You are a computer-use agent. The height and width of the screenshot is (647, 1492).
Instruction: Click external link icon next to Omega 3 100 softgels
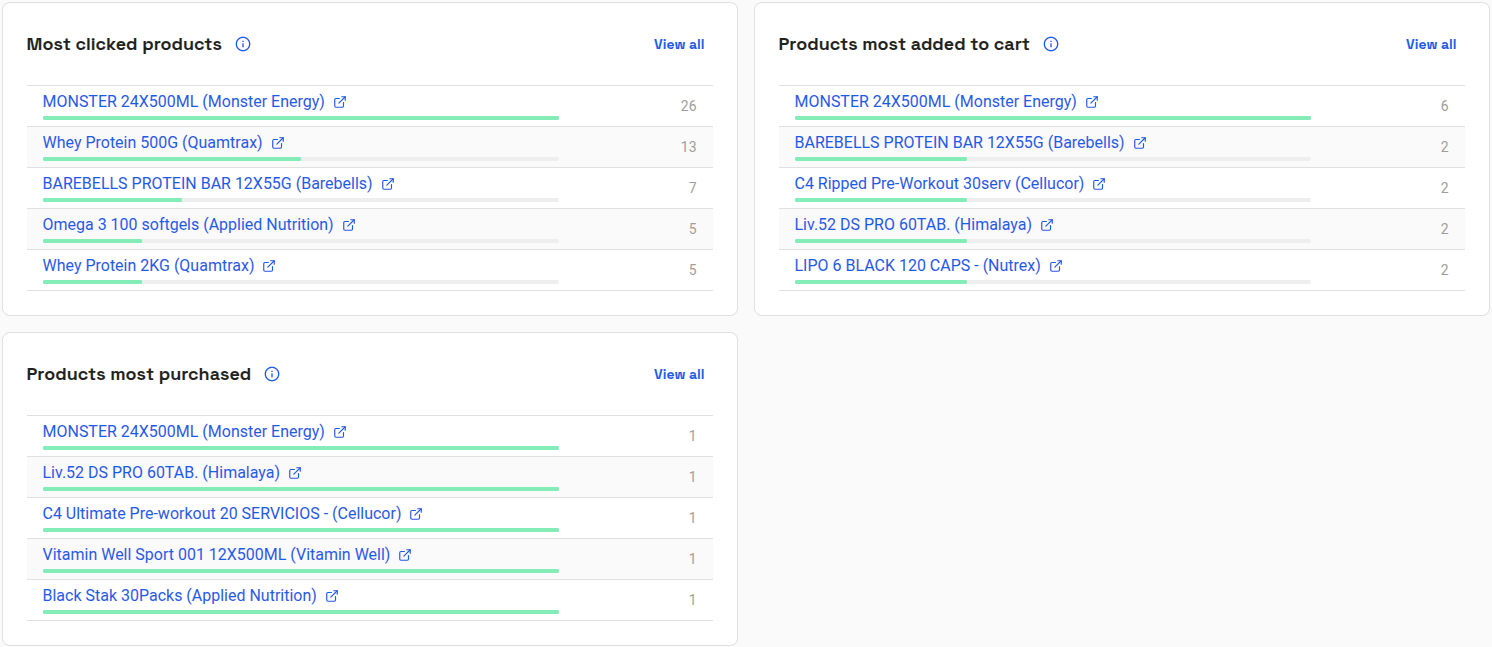349,225
